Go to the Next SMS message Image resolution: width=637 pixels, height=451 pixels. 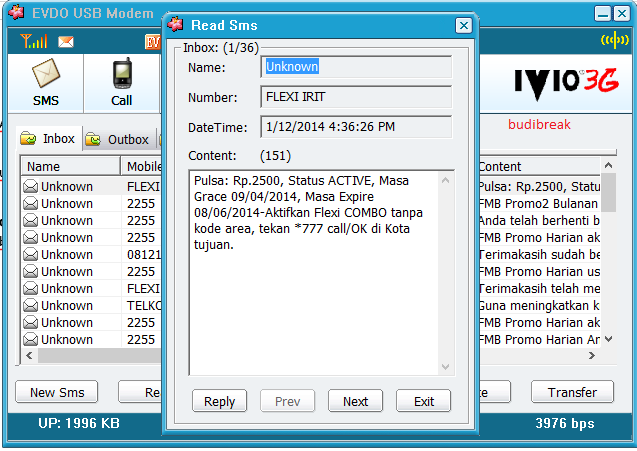355,401
